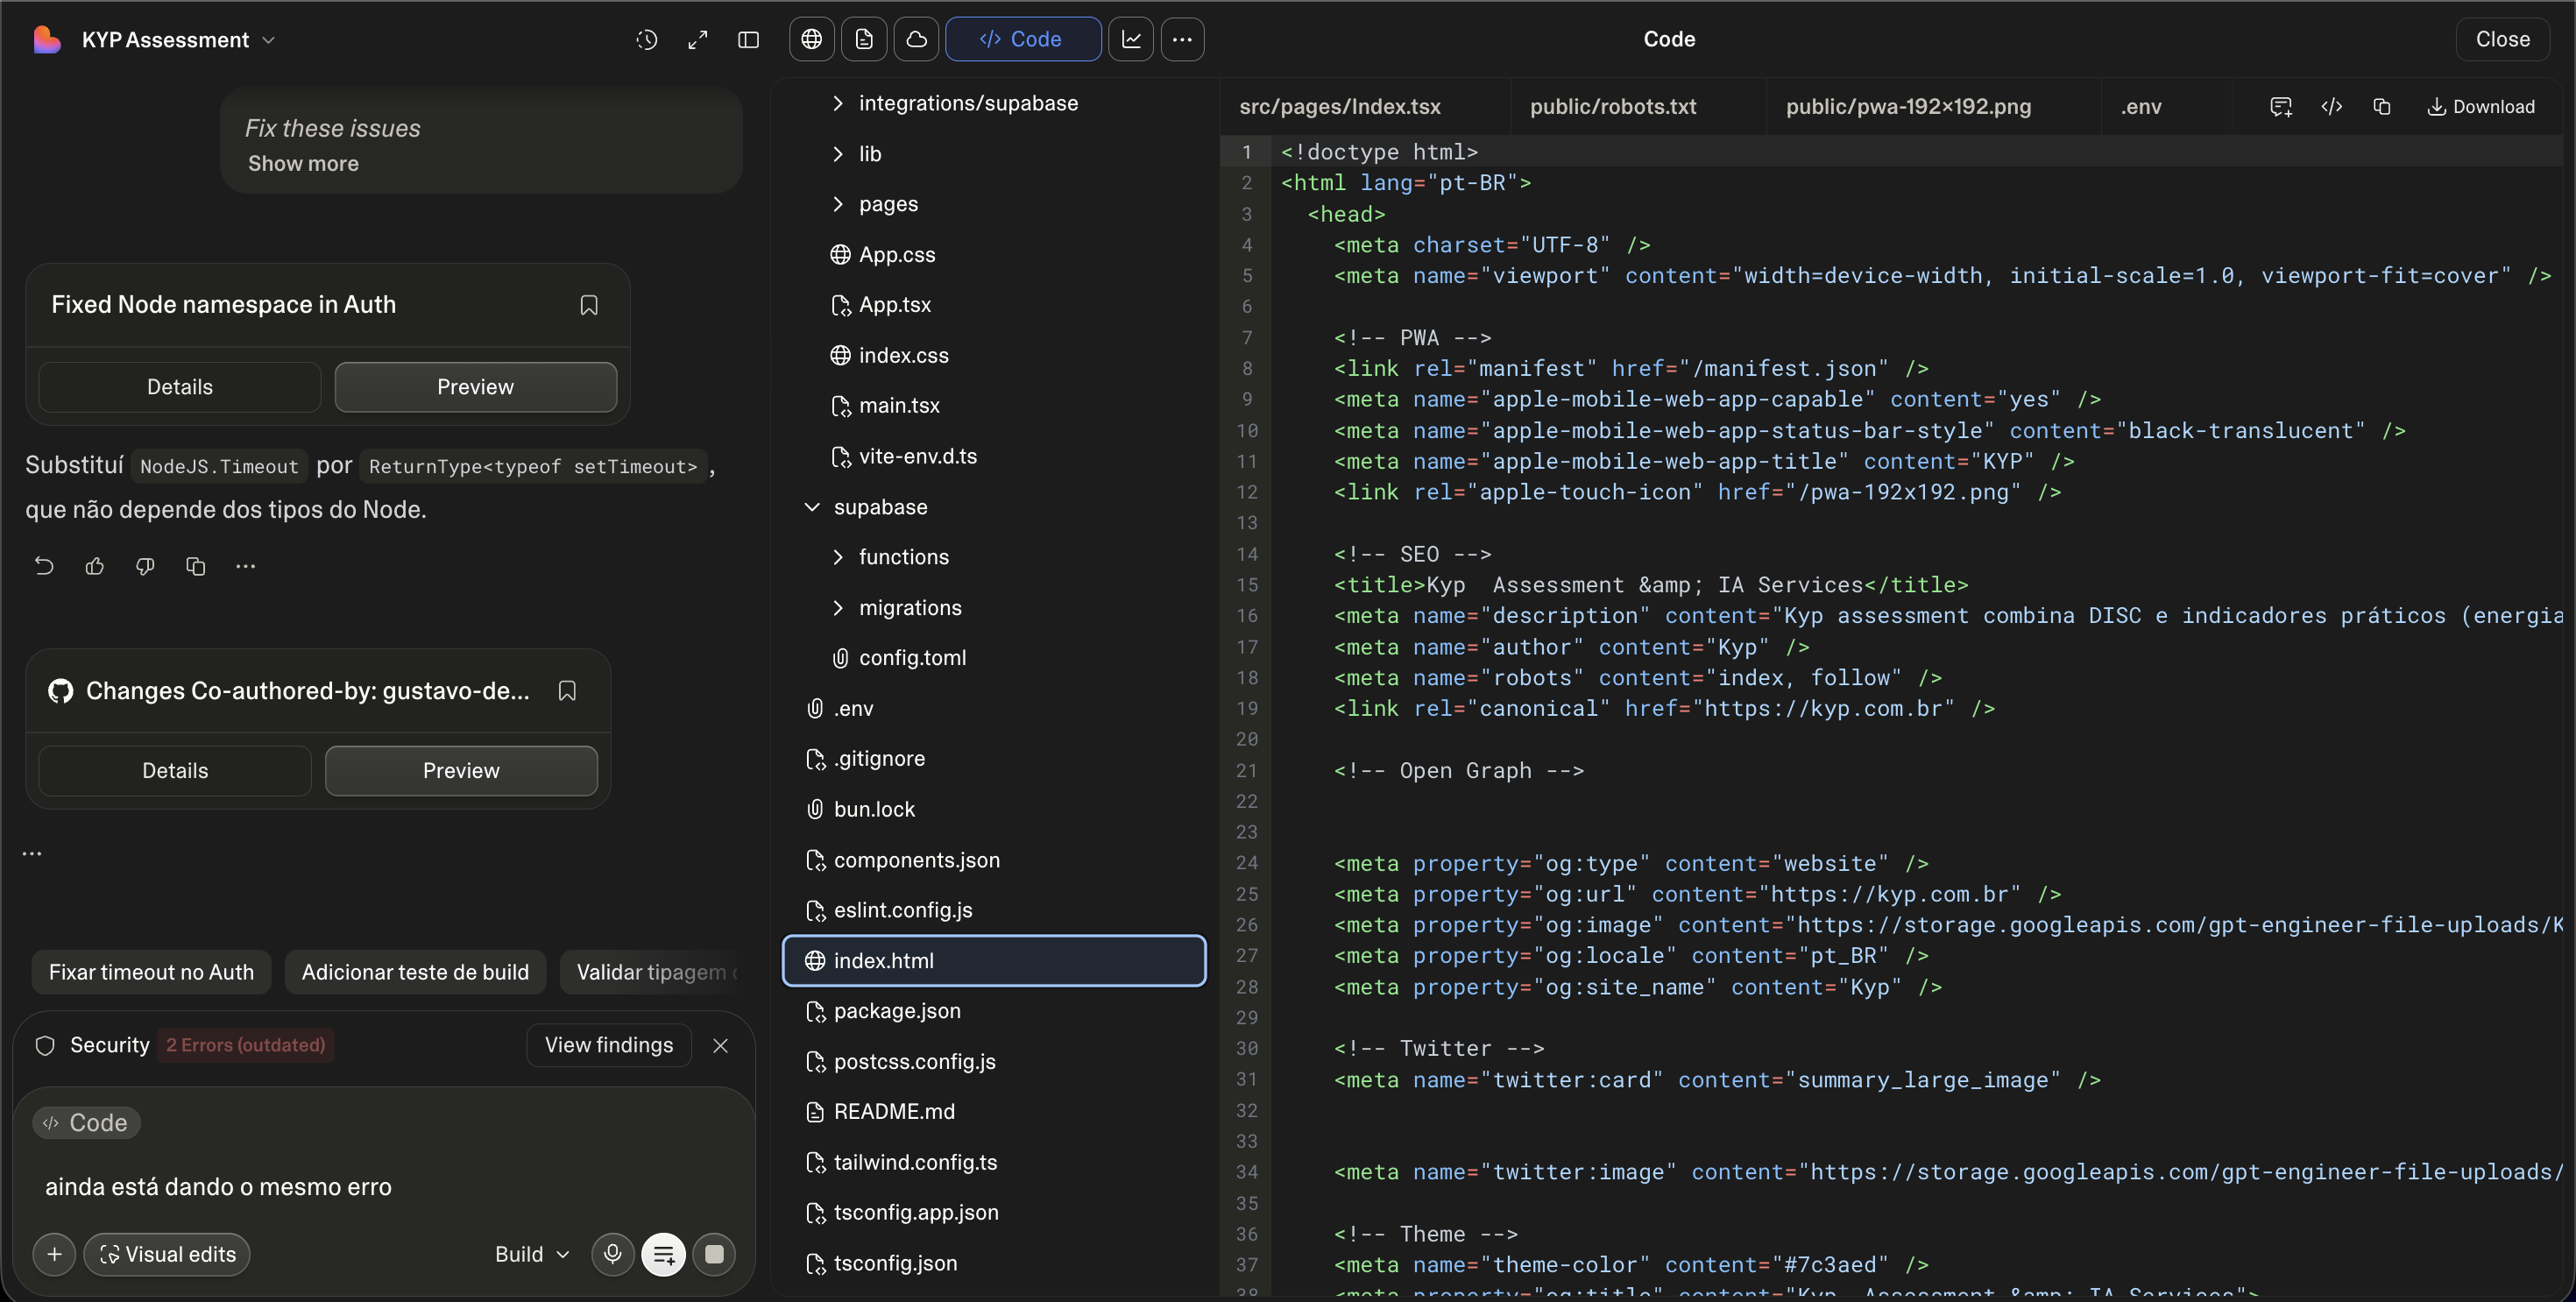Screen dimensions: 2576x1302
Task: Open the src/pages/Index.tsx tab
Action: [x=1340, y=107]
